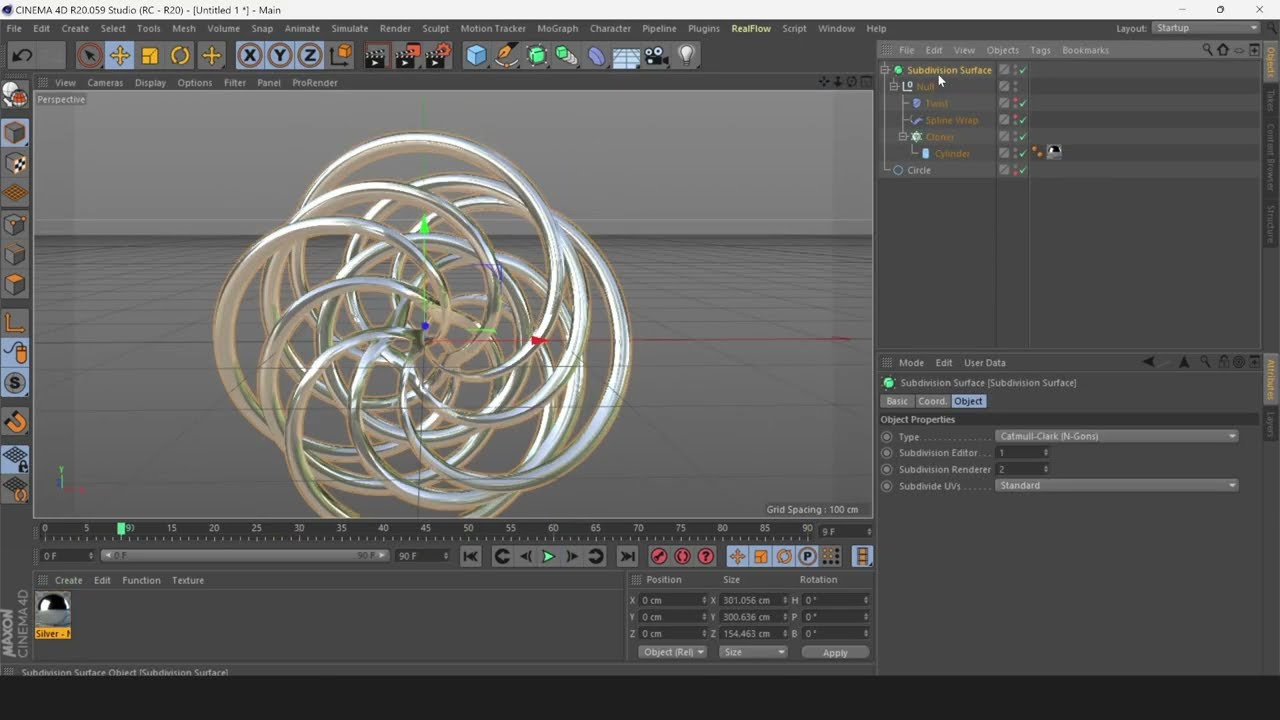Image resolution: width=1280 pixels, height=720 pixels.
Task: Open the Coord. attributes tab
Action: [932, 401]
